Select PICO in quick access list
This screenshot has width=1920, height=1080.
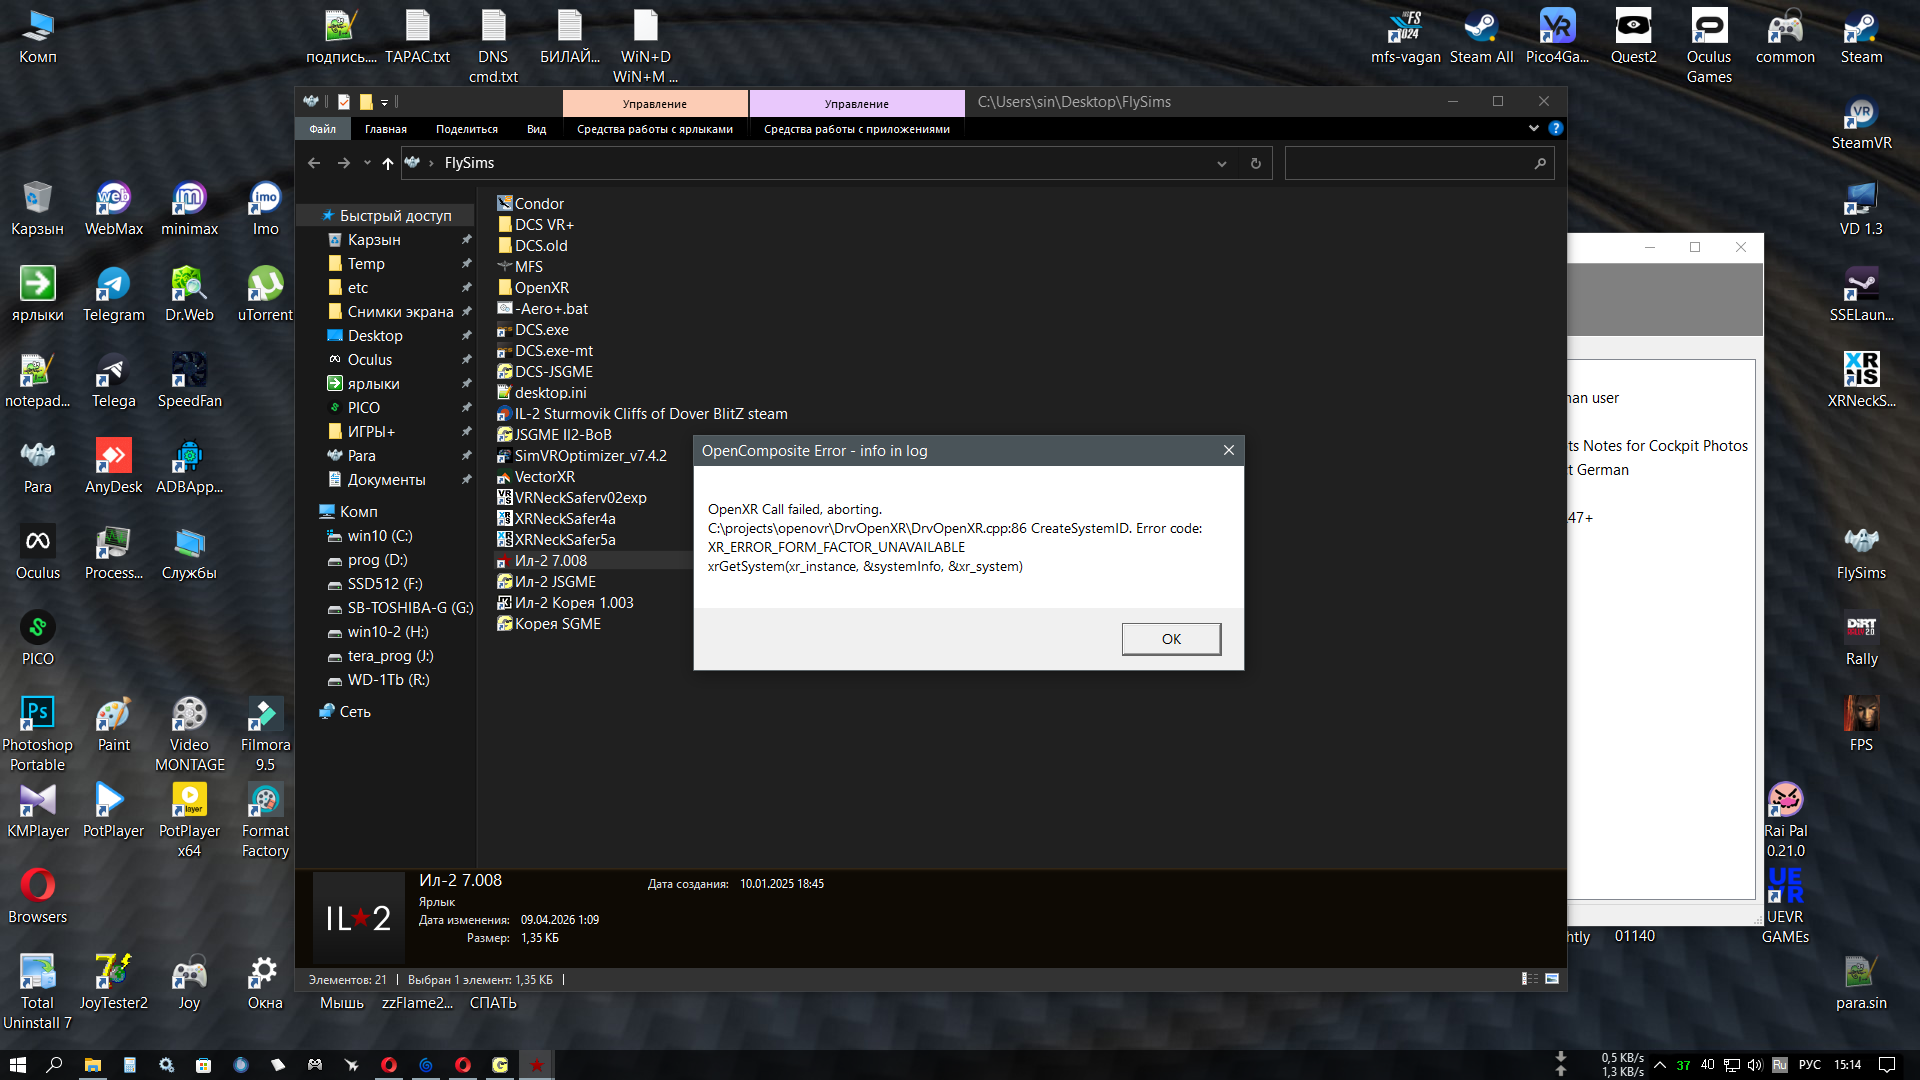[364, 408]
